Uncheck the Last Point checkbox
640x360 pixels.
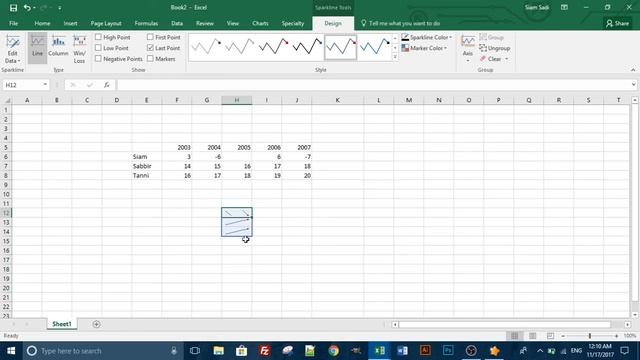pyautogui.click(x=150, y=48)
